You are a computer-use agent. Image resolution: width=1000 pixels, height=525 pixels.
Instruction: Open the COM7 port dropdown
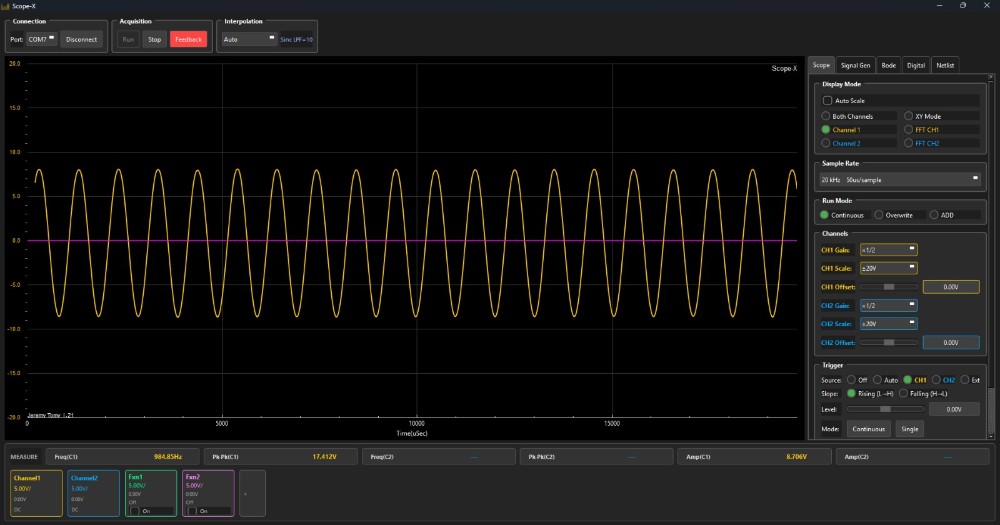tap(41, 40)
